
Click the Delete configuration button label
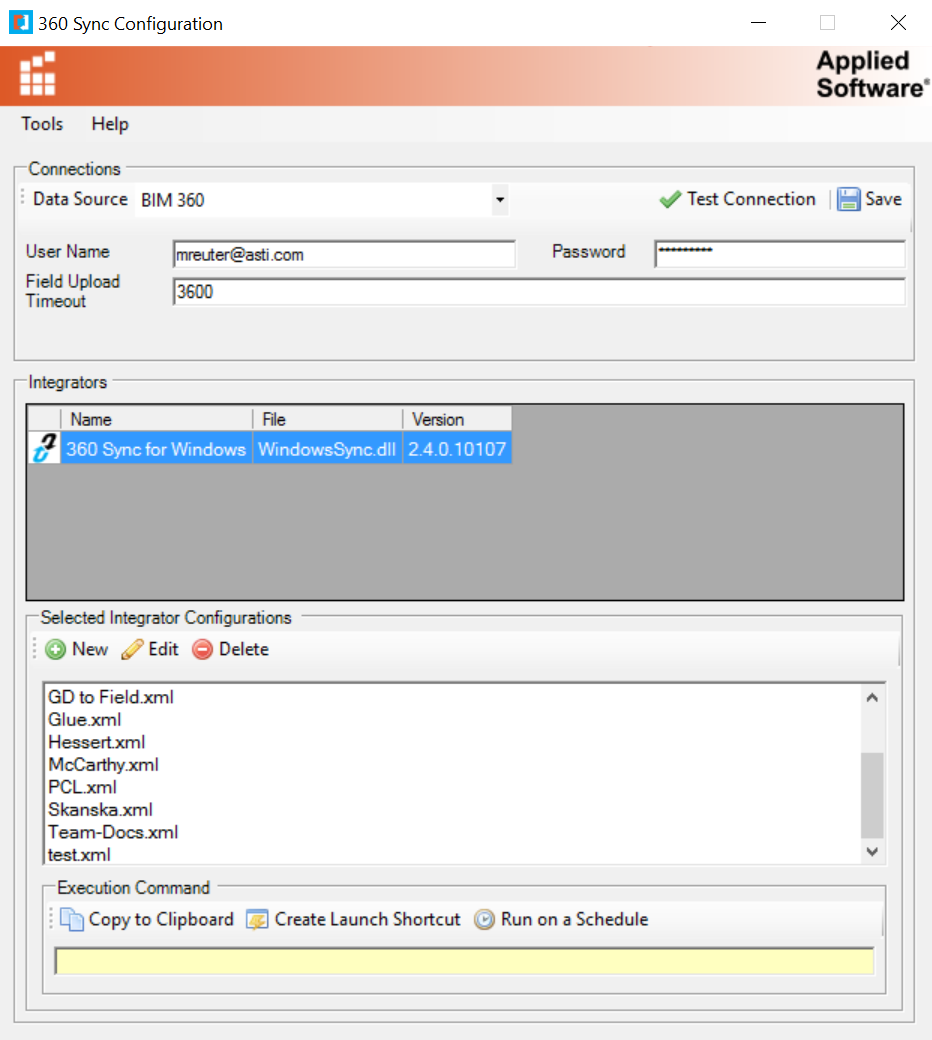point(243,649)
